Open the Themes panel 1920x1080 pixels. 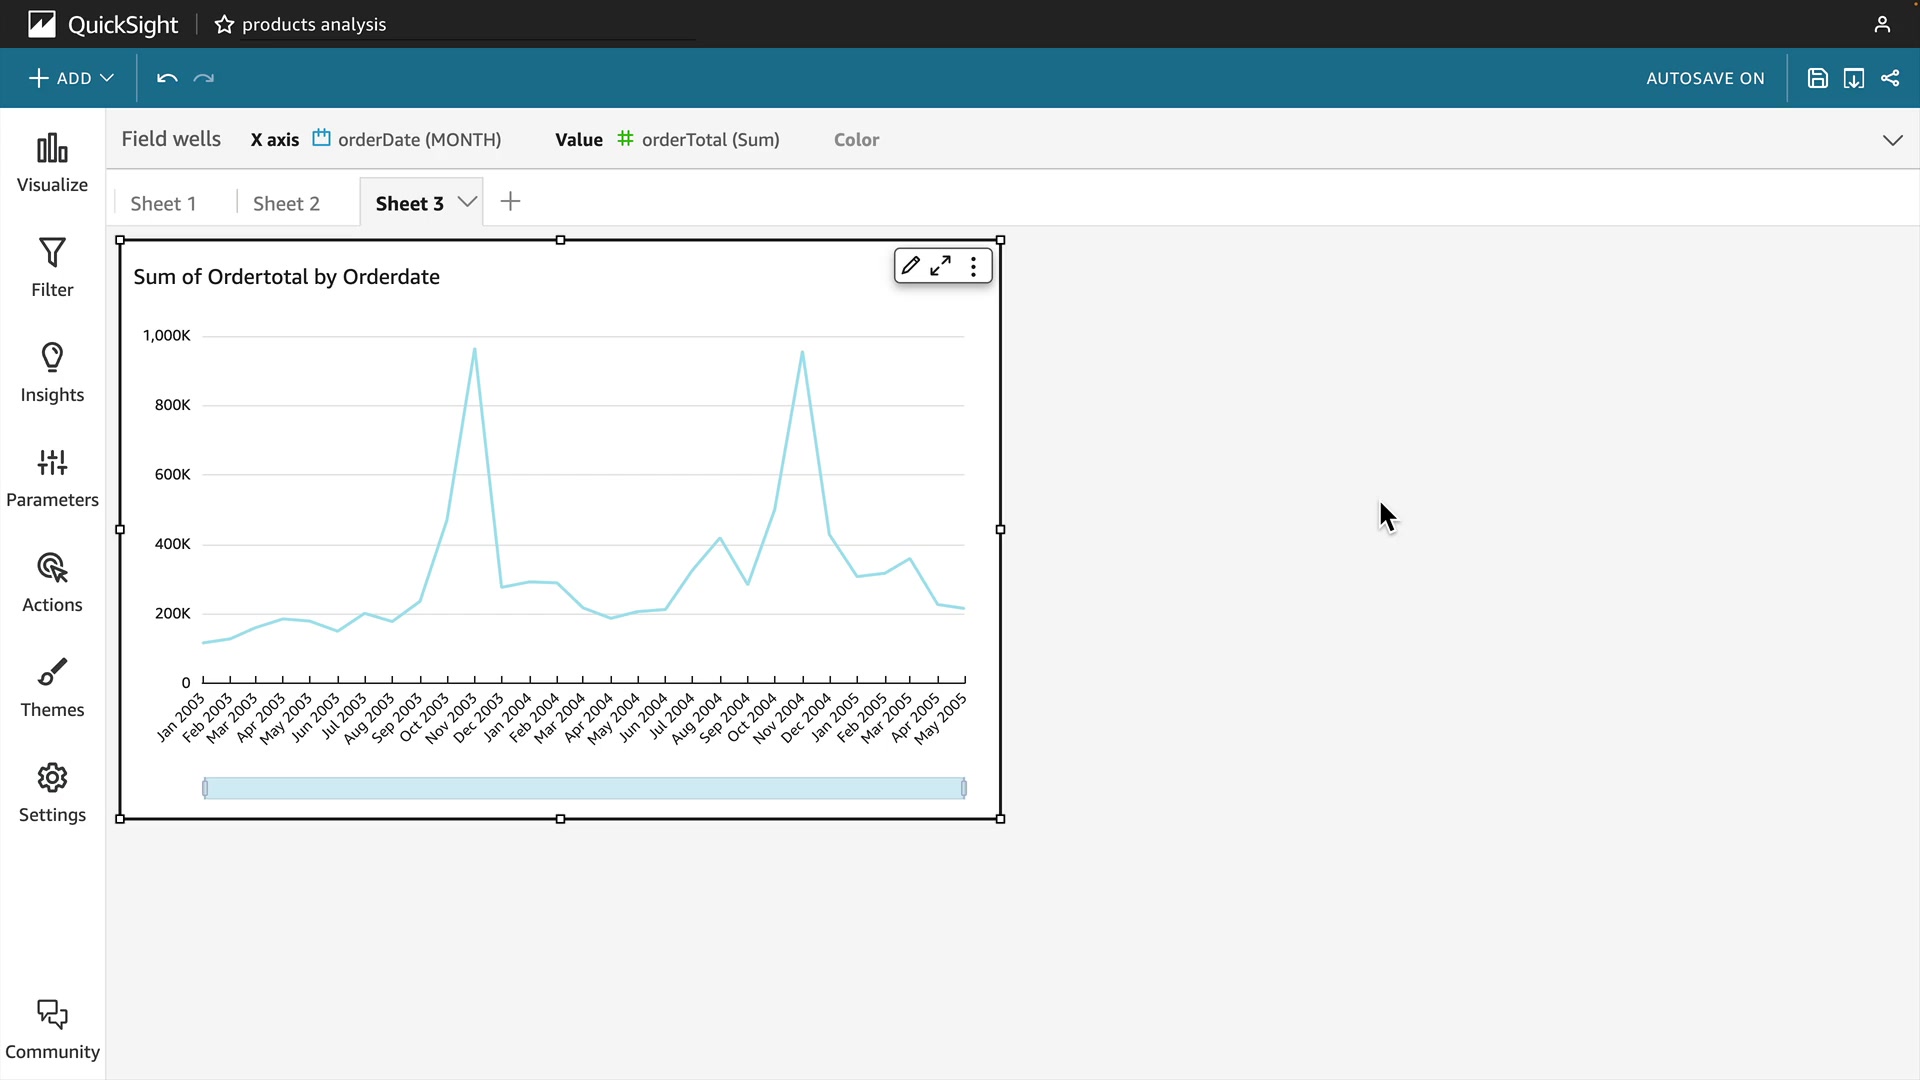pos(52,688)
